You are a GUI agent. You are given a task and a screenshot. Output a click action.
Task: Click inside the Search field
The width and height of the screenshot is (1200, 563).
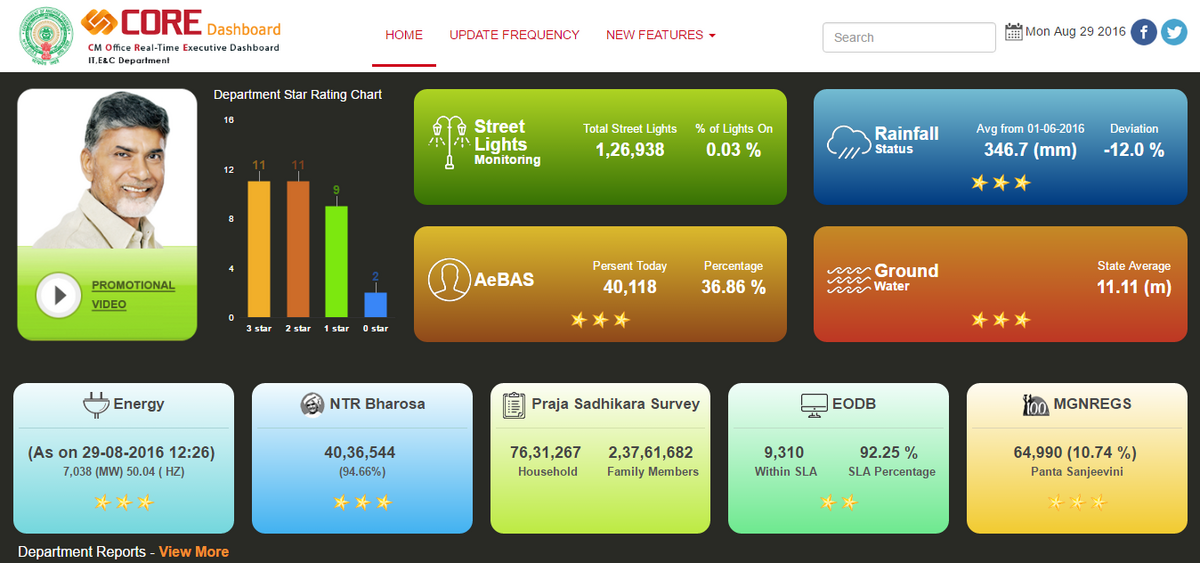coord(908,37)
